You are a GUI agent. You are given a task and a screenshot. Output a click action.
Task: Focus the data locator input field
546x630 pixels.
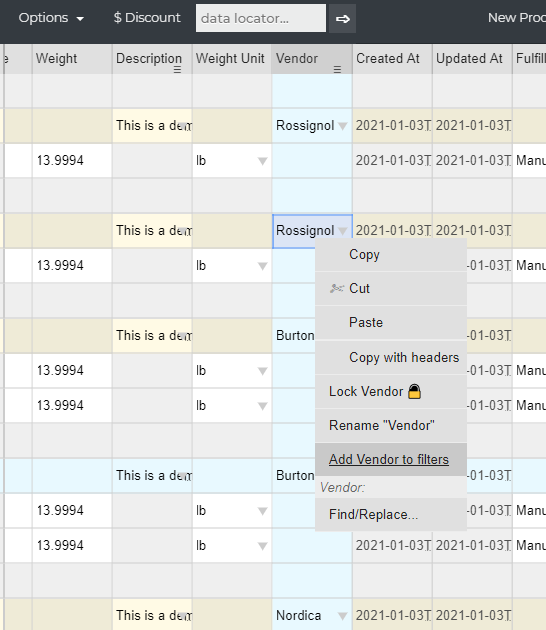(x=261, y=18)
